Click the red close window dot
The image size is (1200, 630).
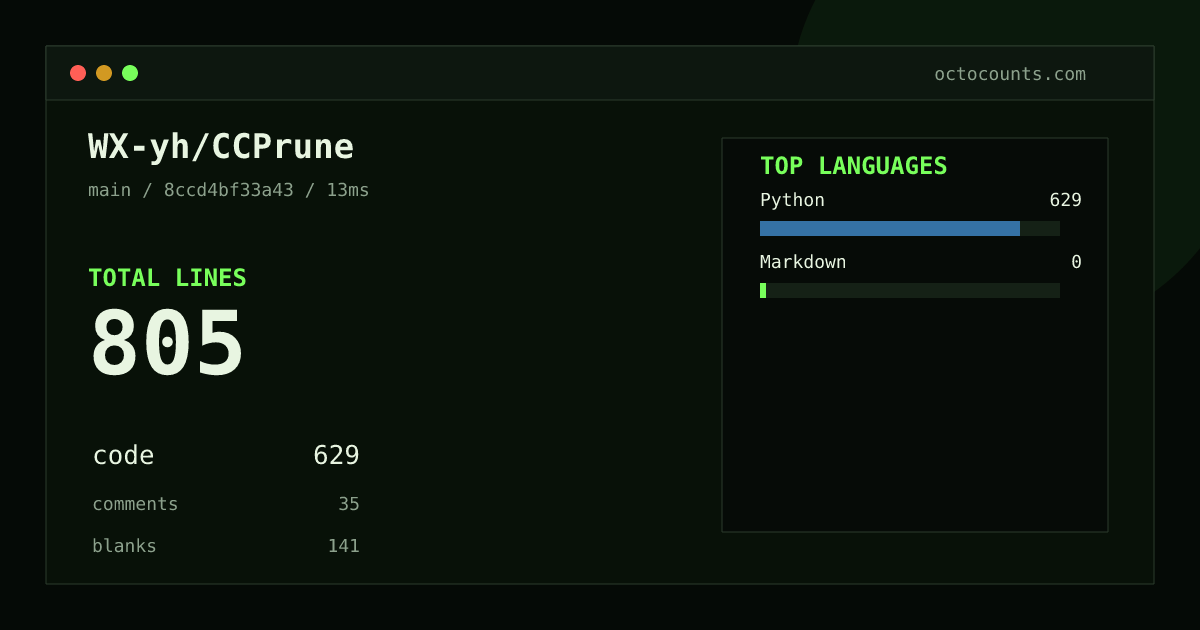click(78, 73)
